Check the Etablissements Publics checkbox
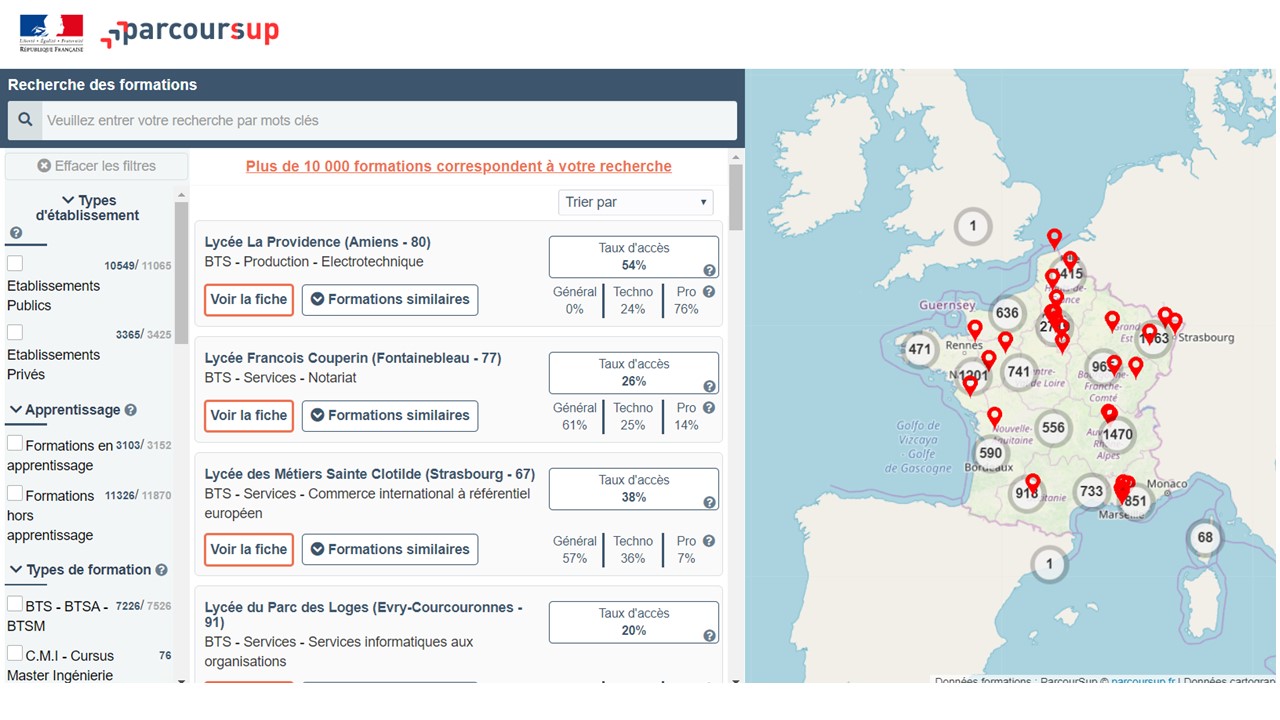Viewport: 1280px width, 720px height. coord(15,264)
